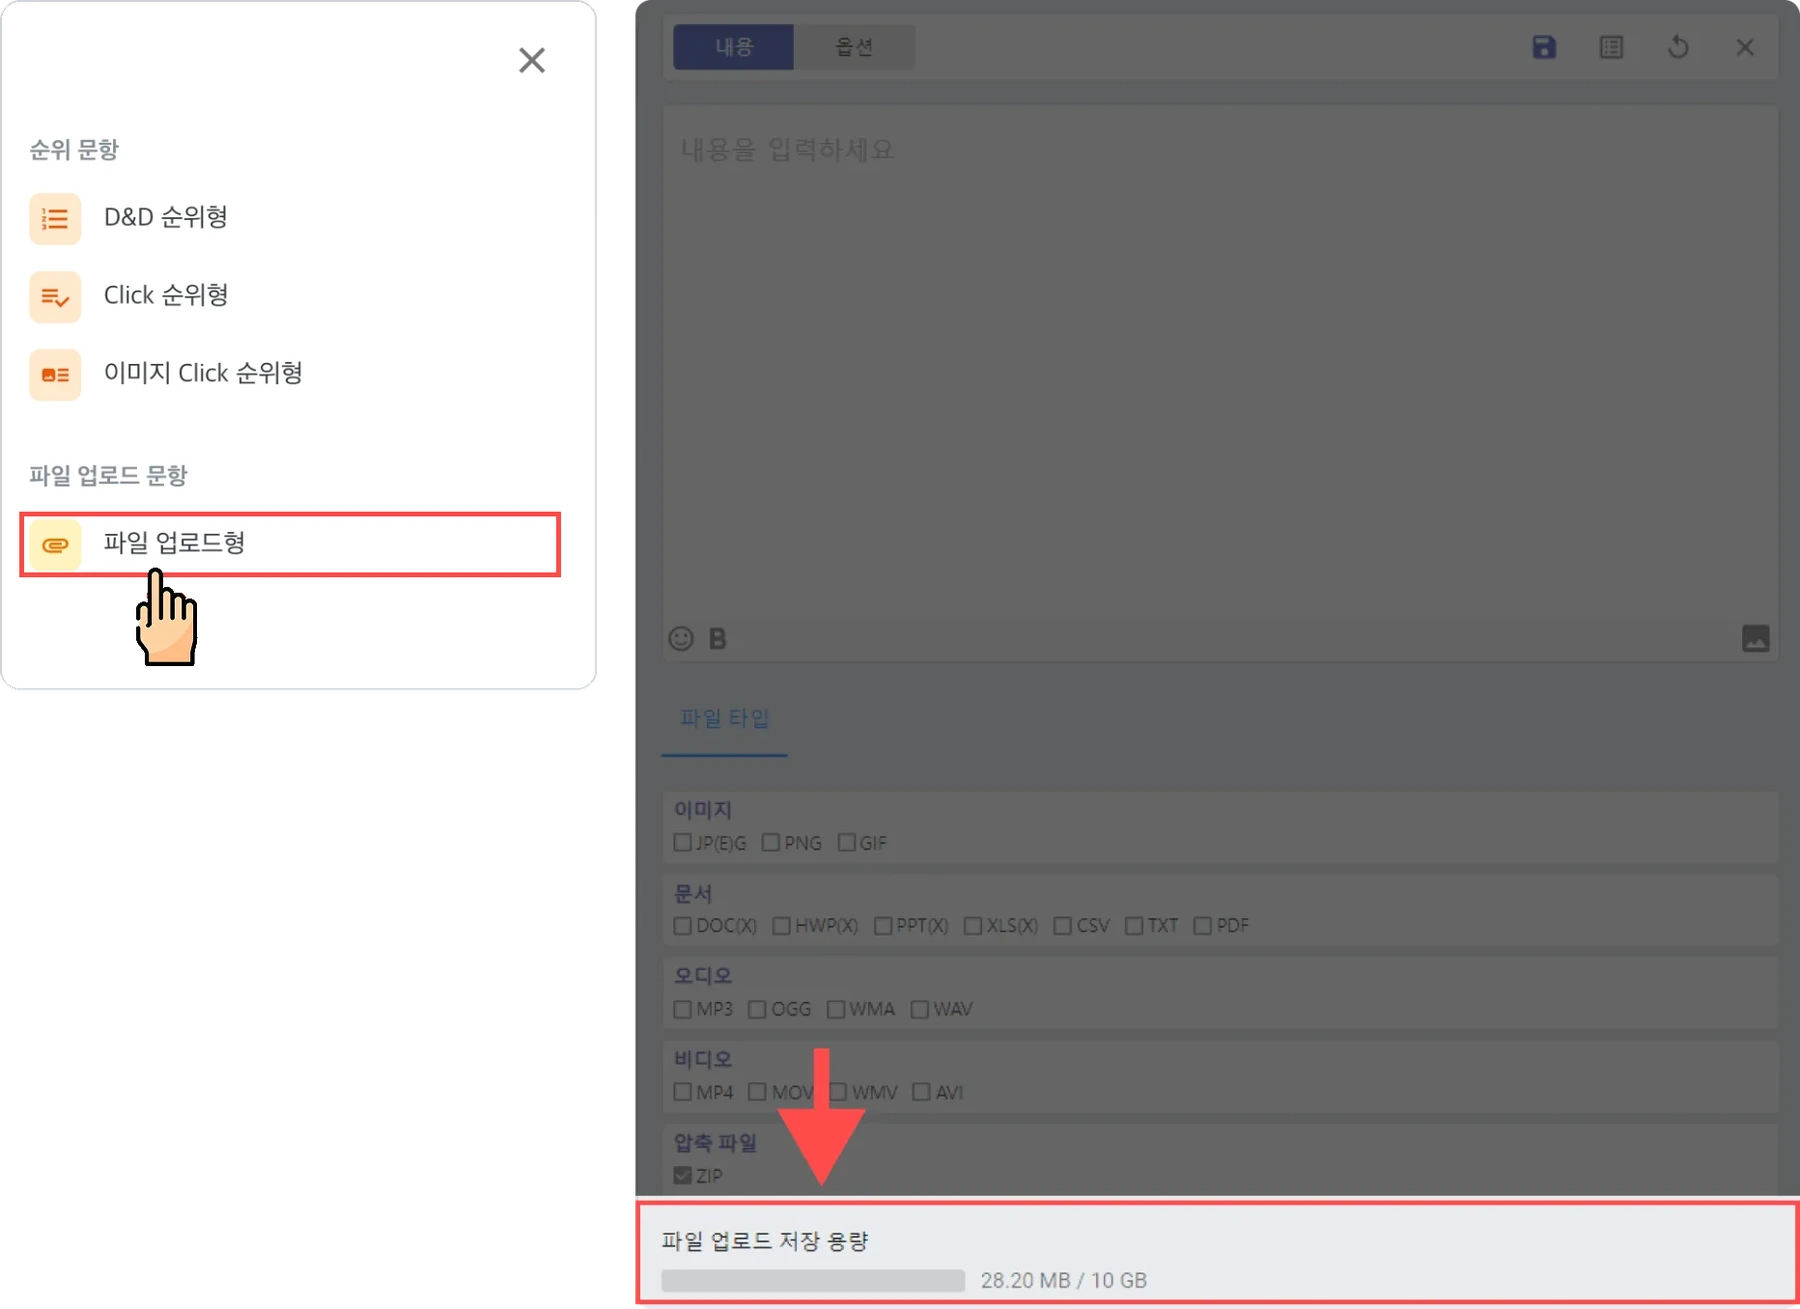Toggle bold with the B icon
1800x1309 pixels.
point(717,638)
